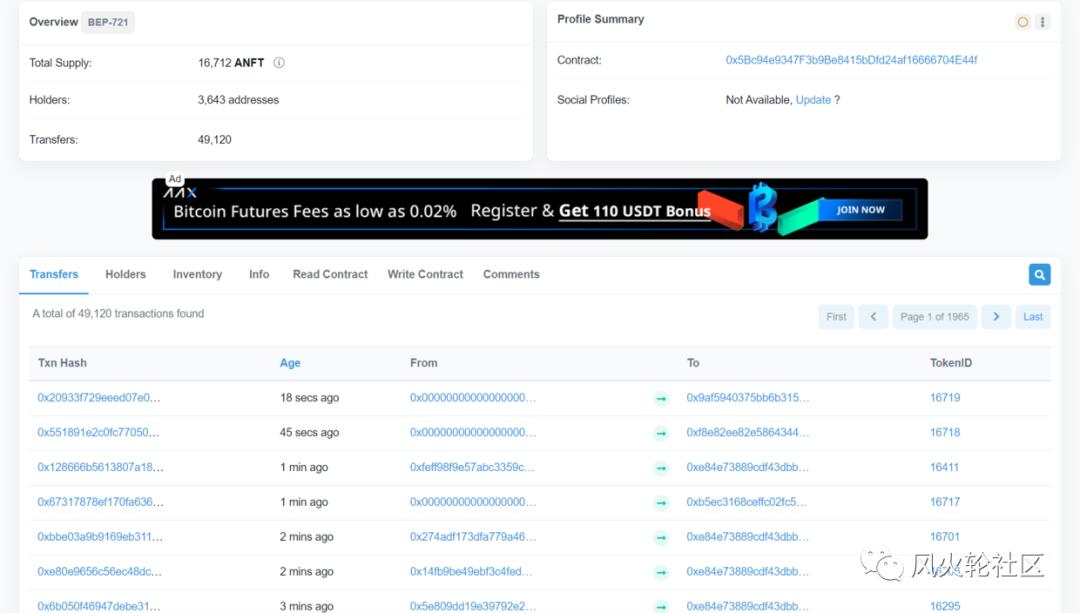Go to next page with right chevron
Image resolution: width=1080 pixels, height=613 pixels.
(995, 317)
